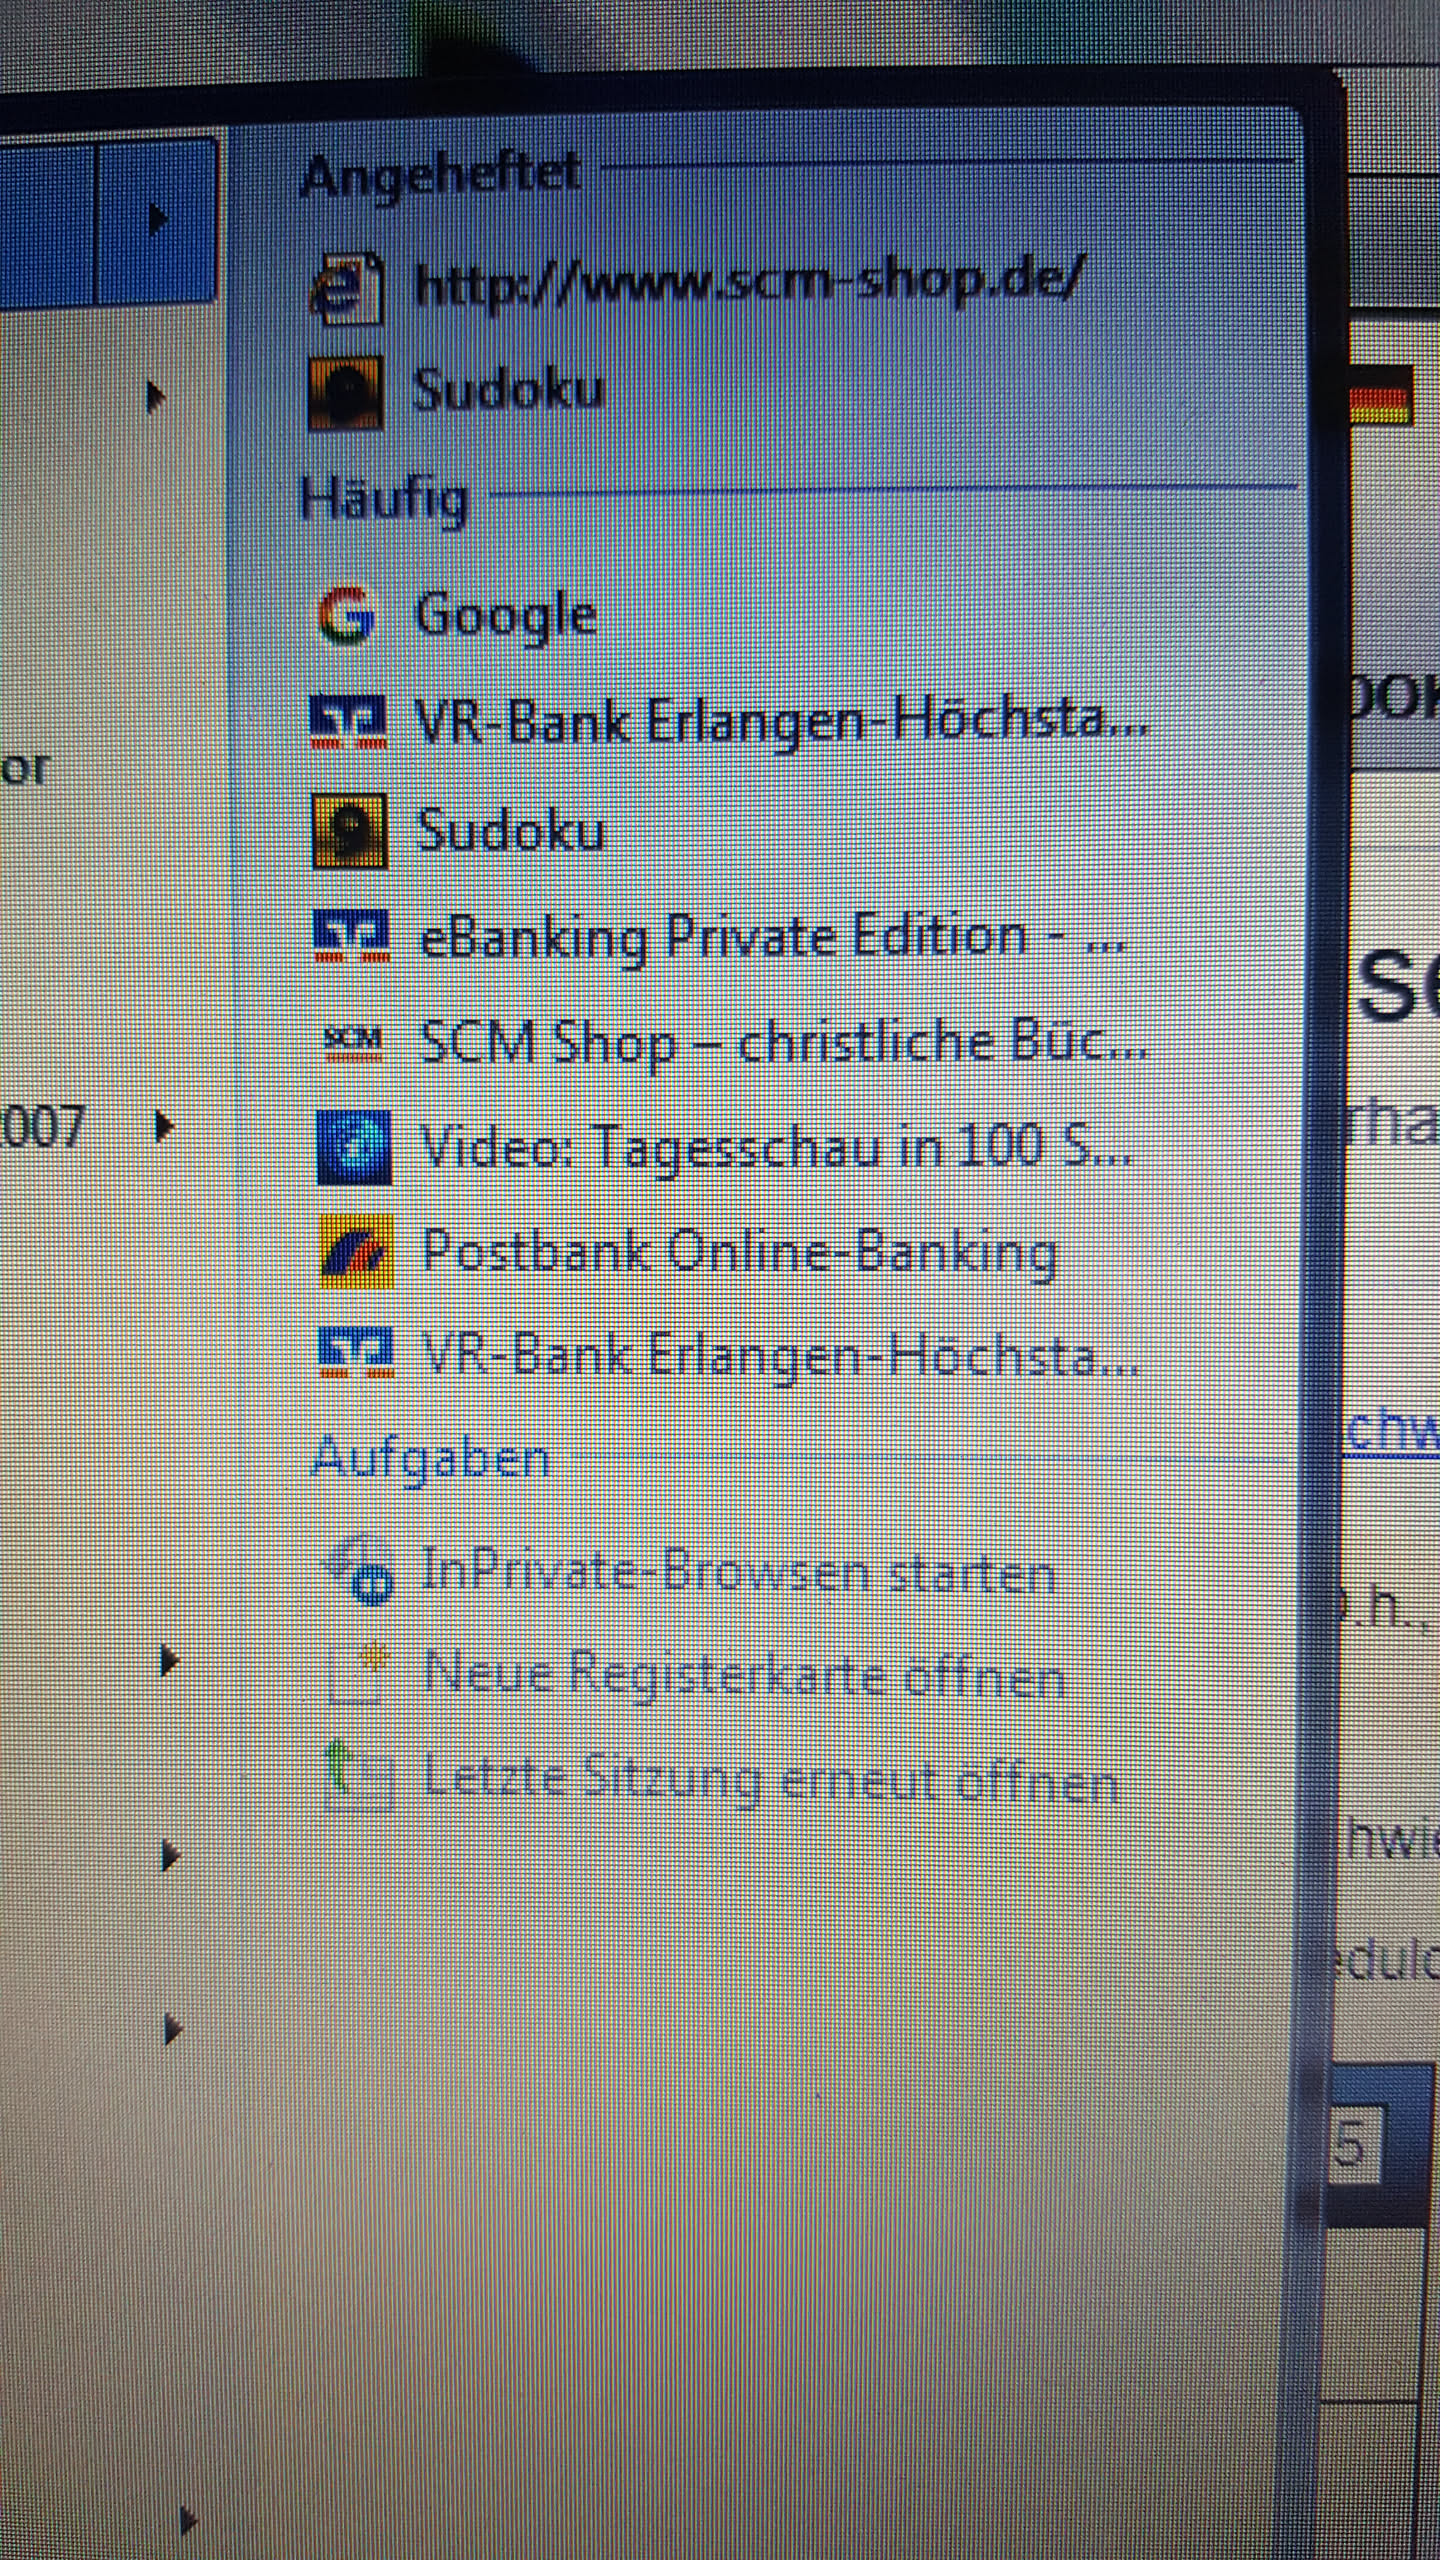The height and width of the screenshot is (2560, 1440).
Task: Click the SCM Shop site icon
Action: (x=353, y=1041)
